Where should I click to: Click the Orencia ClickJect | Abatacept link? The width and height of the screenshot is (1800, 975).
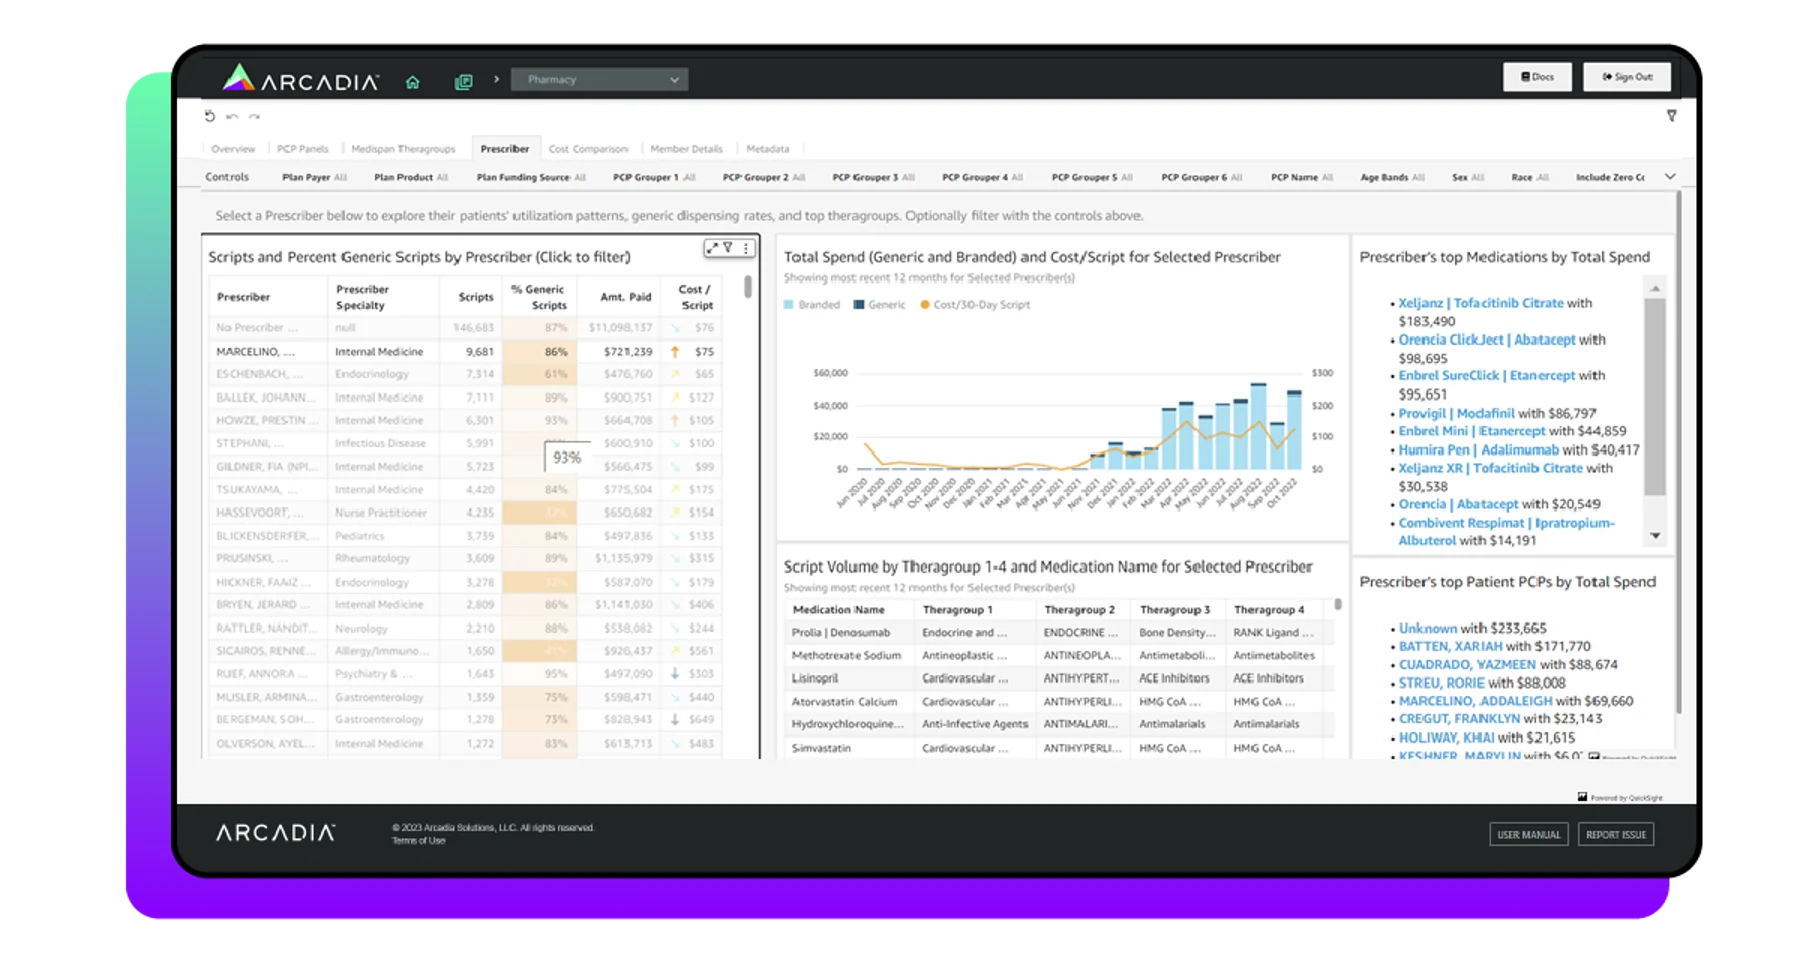(x=1486, y=340)
